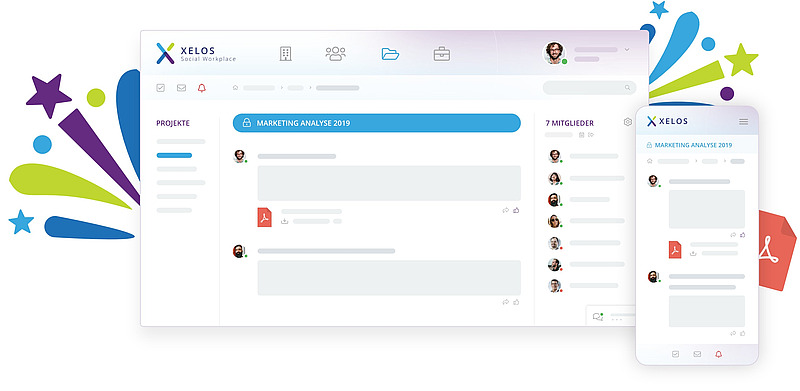Screen dimensions: 800x391
Task: Click the bearded red-background member avatar in Mitglieder list
Action: pyautogui.click(x=555, y=200)
